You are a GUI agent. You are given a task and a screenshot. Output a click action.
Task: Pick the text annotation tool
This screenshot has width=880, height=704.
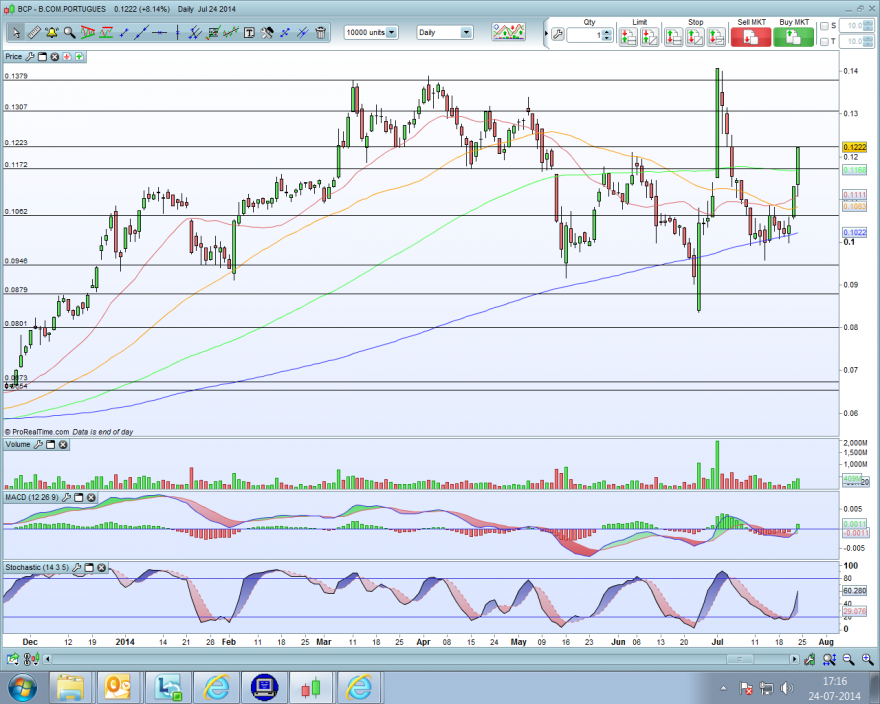tap(249, 33)
